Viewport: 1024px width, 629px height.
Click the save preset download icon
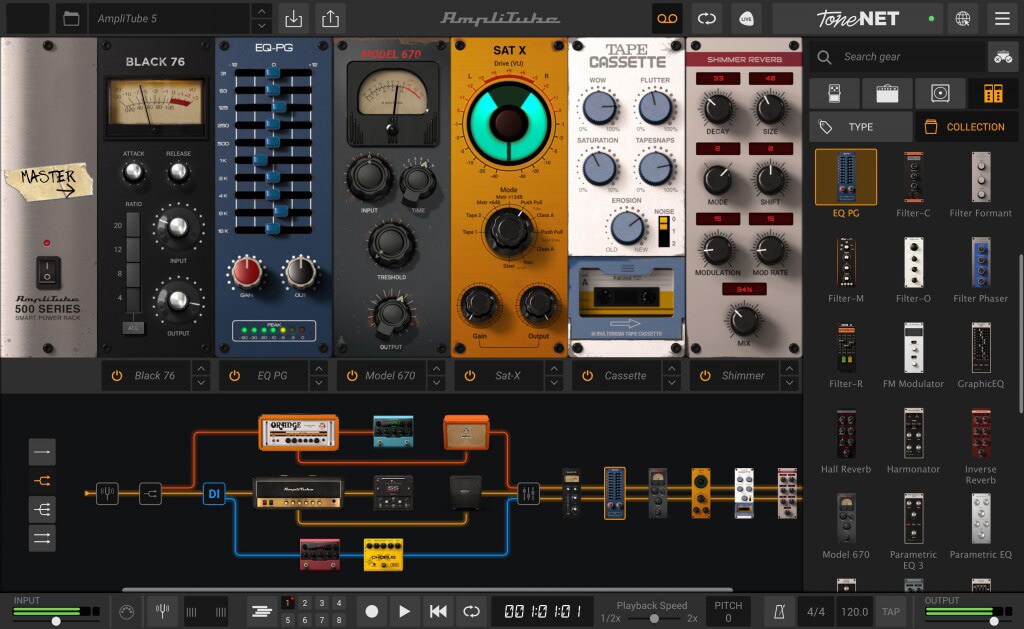(x=294, y=19)
